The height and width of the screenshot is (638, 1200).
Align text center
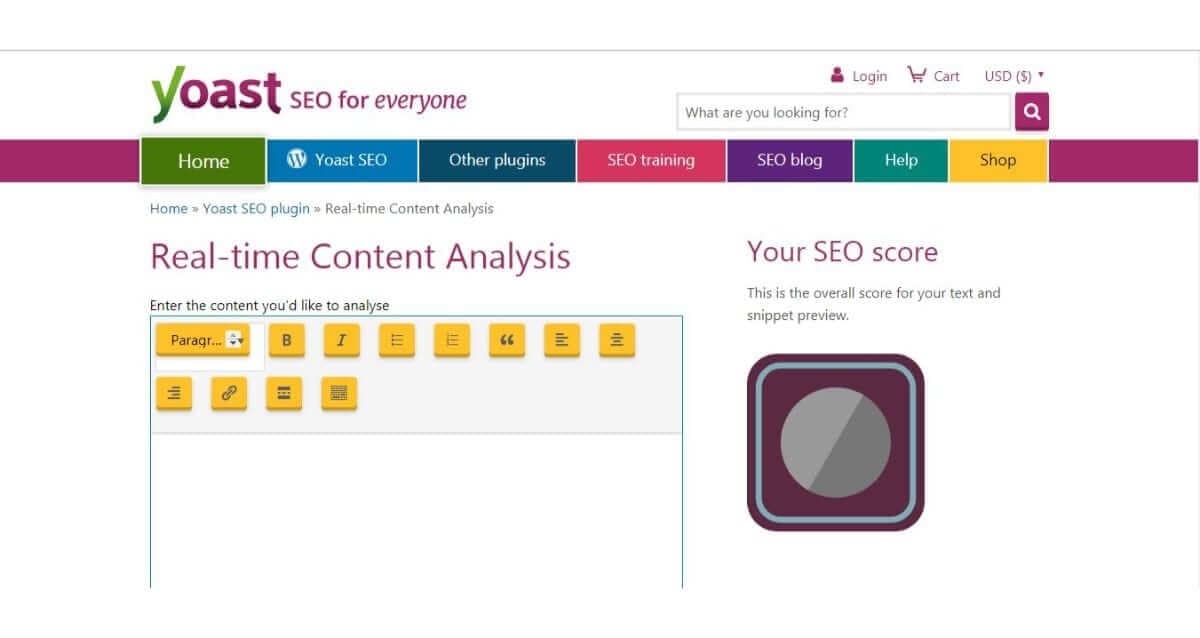pos(616,340)
